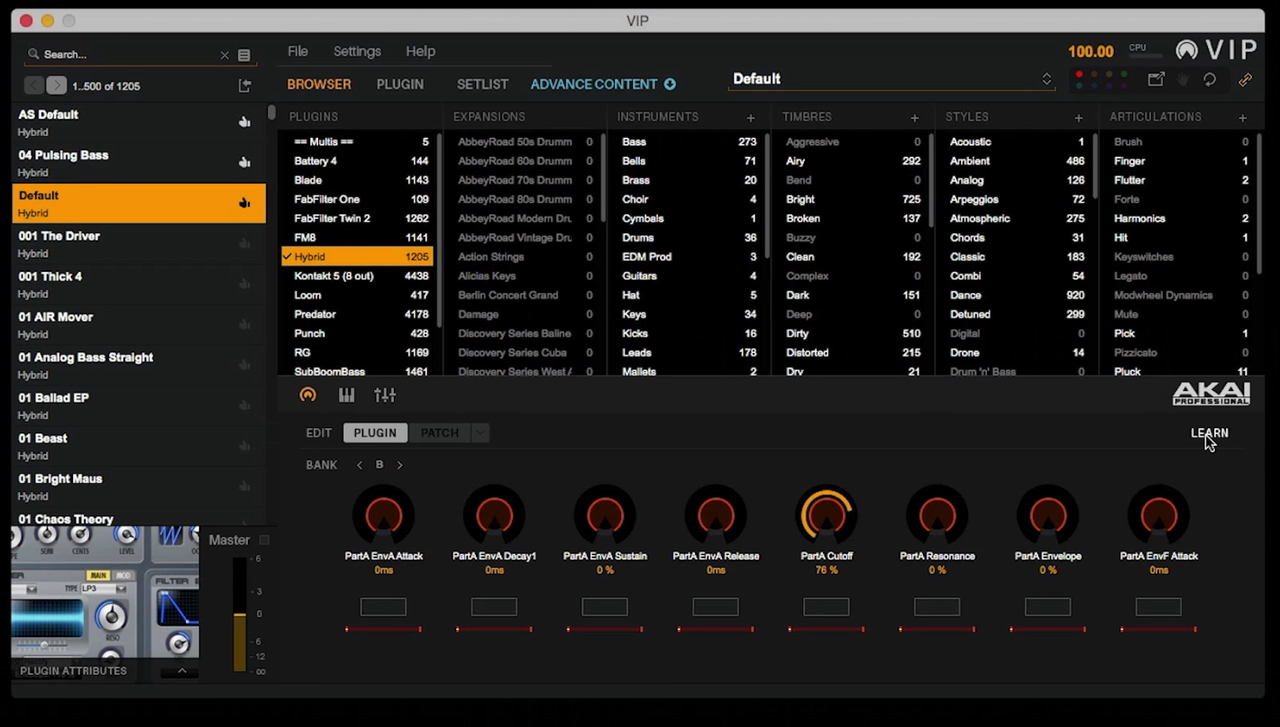Image resolution: width=1280 pixels, height=727 pixels.
Task: Select PLUGIN edit mode button
Action: [x=375, y=433]
